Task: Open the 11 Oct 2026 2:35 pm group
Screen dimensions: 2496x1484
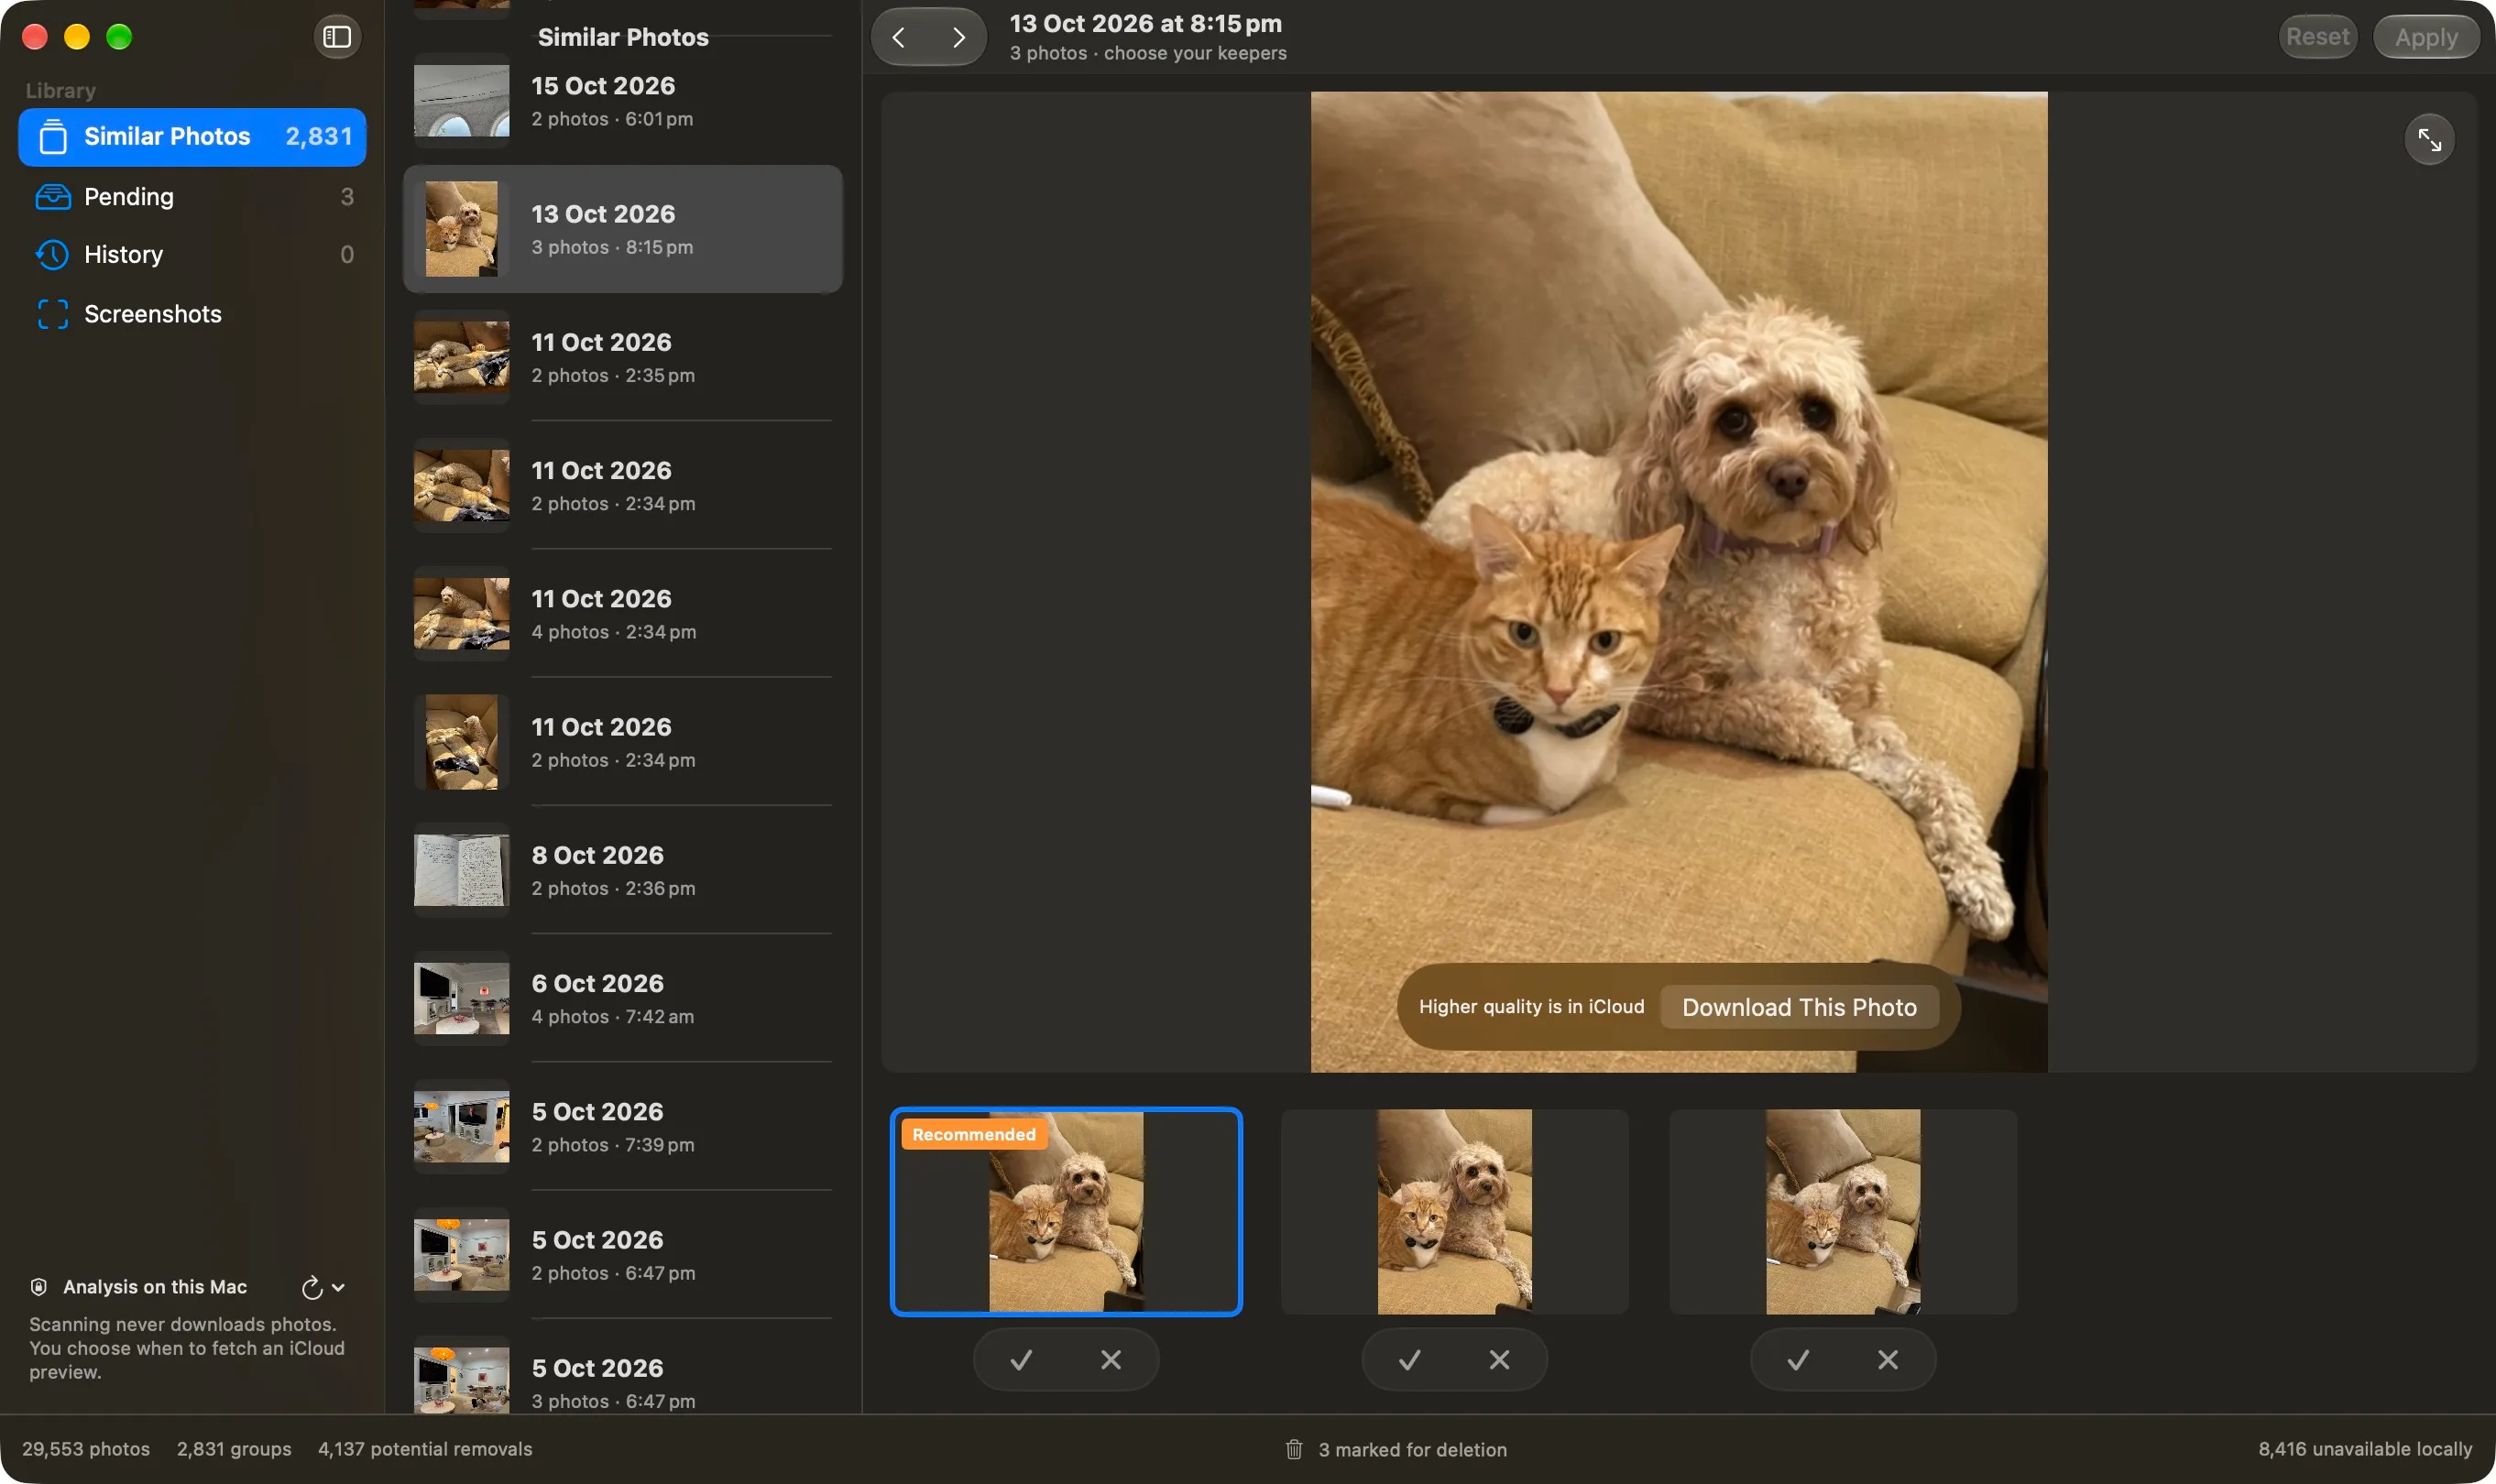Action: [622, 357]
